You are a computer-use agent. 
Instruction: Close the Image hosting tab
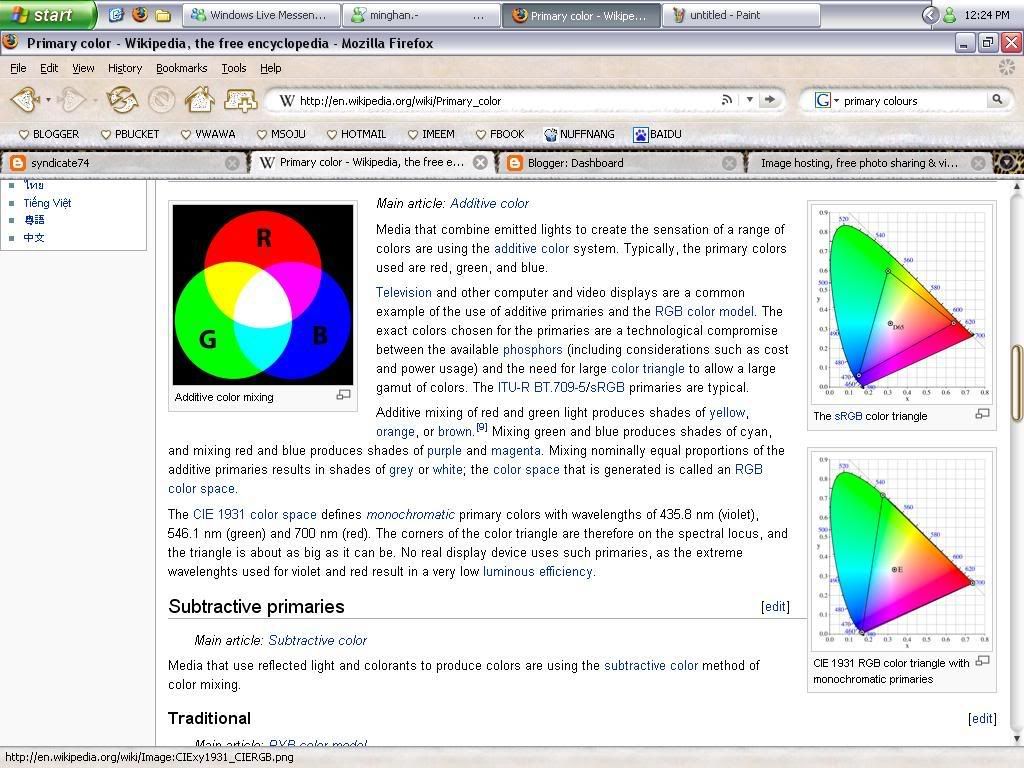click(978, 163)
